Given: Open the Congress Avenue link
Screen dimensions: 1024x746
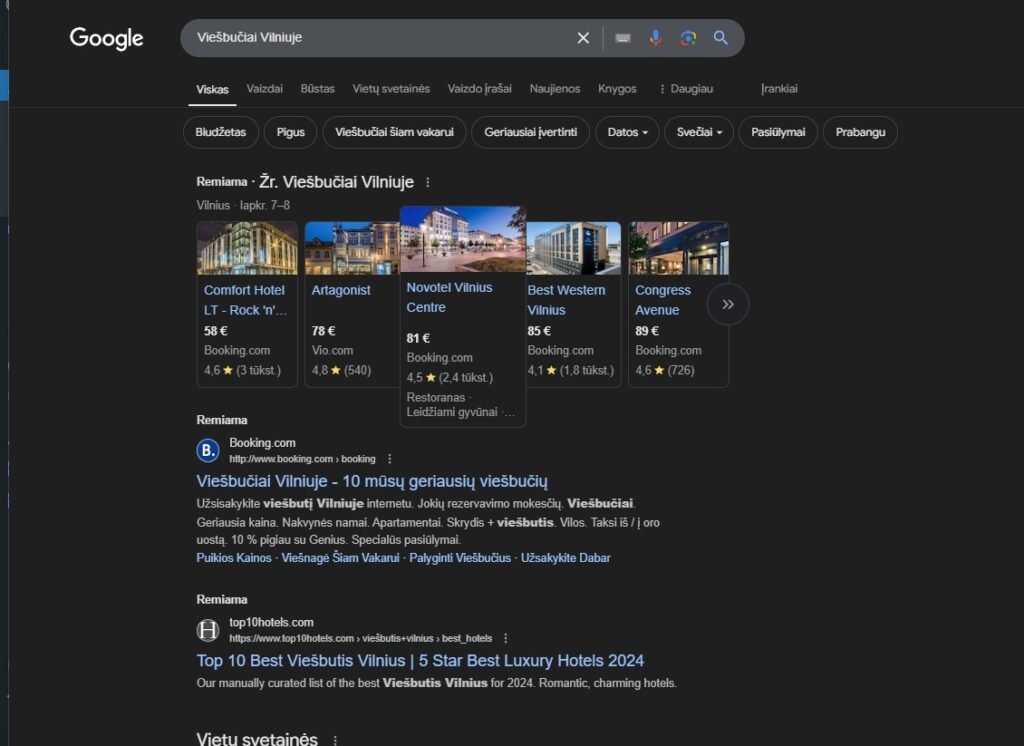Looking at the screenshot, I should pos(663,300).
